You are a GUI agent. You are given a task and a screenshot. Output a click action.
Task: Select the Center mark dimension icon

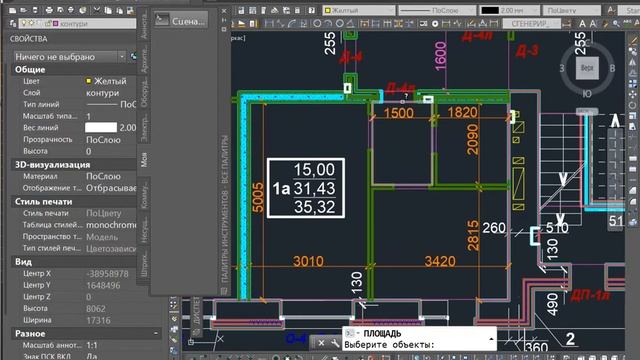point(435,24)
